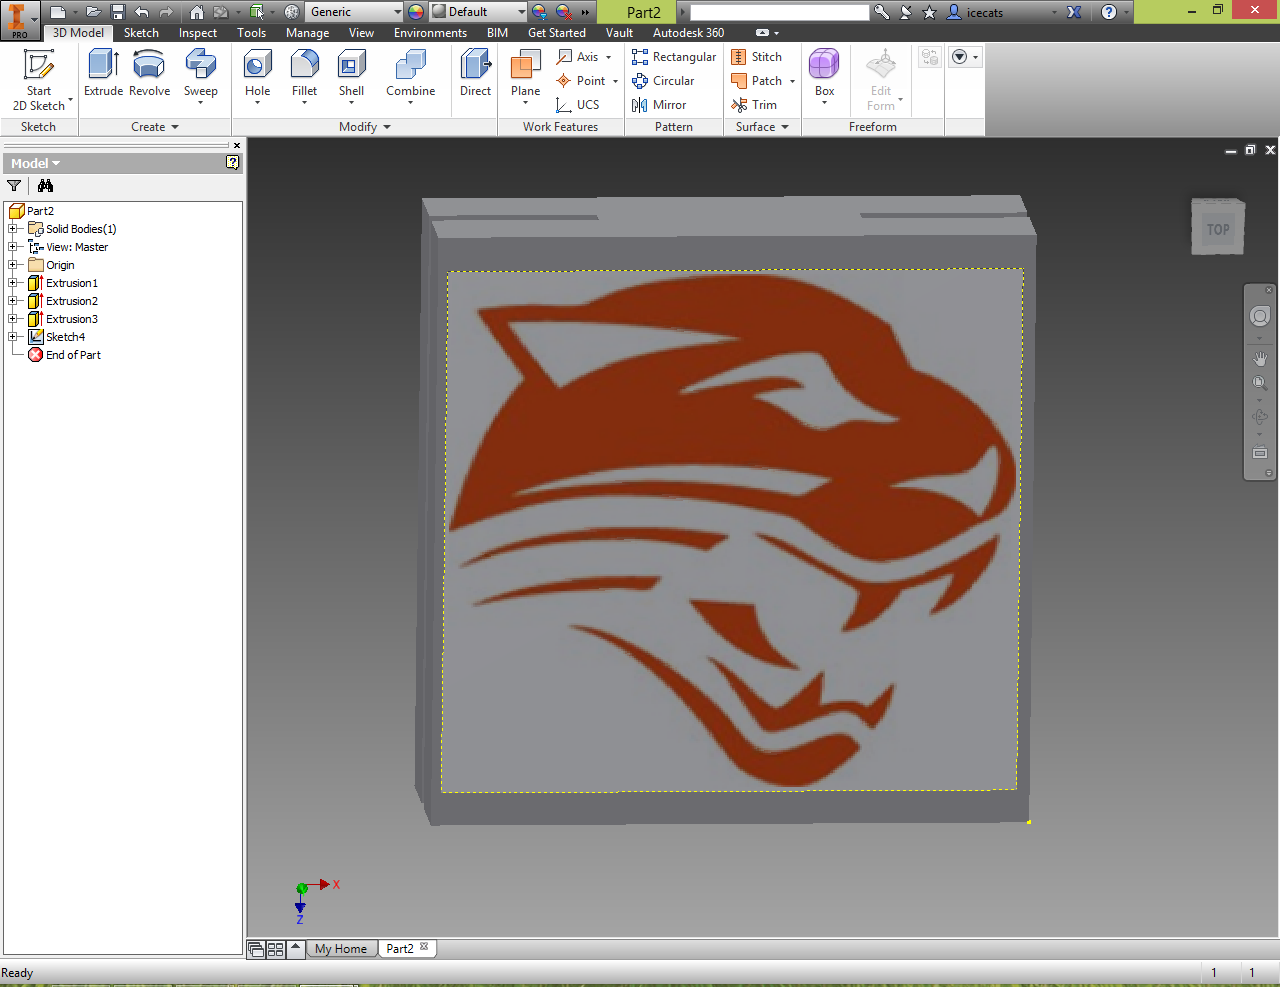
Task: Open the Generic material dropdown
Action: click(354, 12)
